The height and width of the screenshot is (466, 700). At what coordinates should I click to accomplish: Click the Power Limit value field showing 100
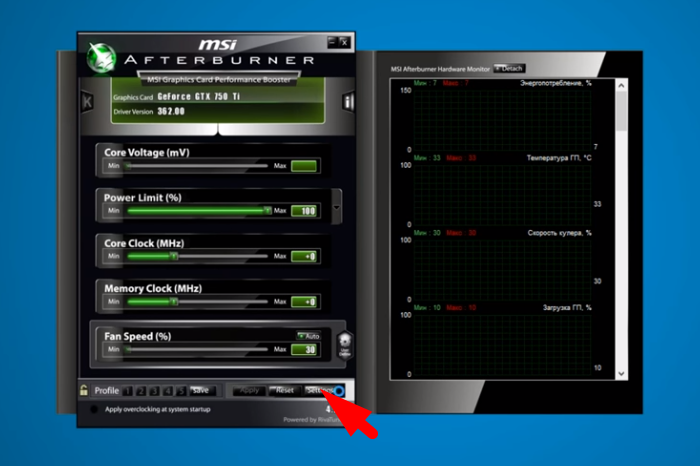click(304, 211)
